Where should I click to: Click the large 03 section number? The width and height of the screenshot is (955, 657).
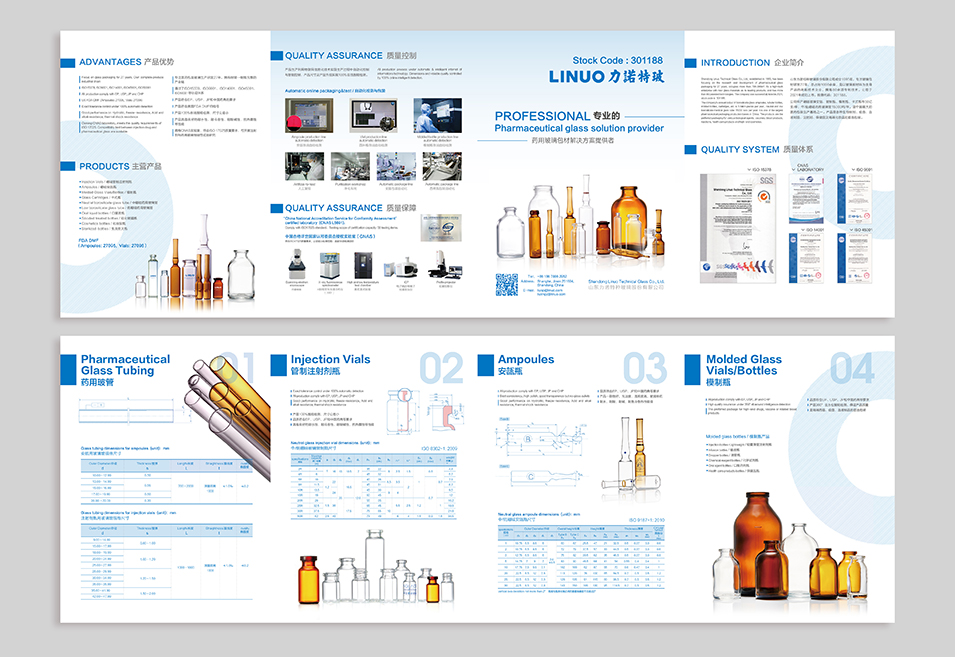point(645,368)
